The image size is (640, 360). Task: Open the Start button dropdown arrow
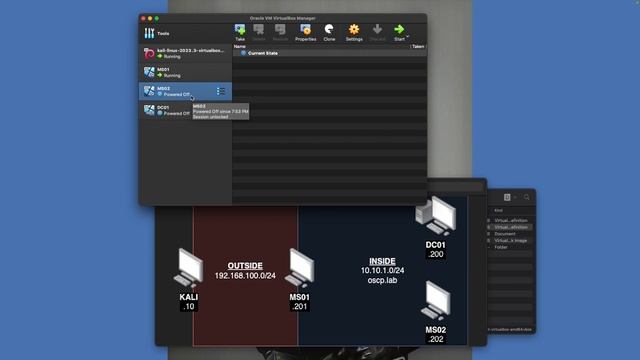point(407,37)
